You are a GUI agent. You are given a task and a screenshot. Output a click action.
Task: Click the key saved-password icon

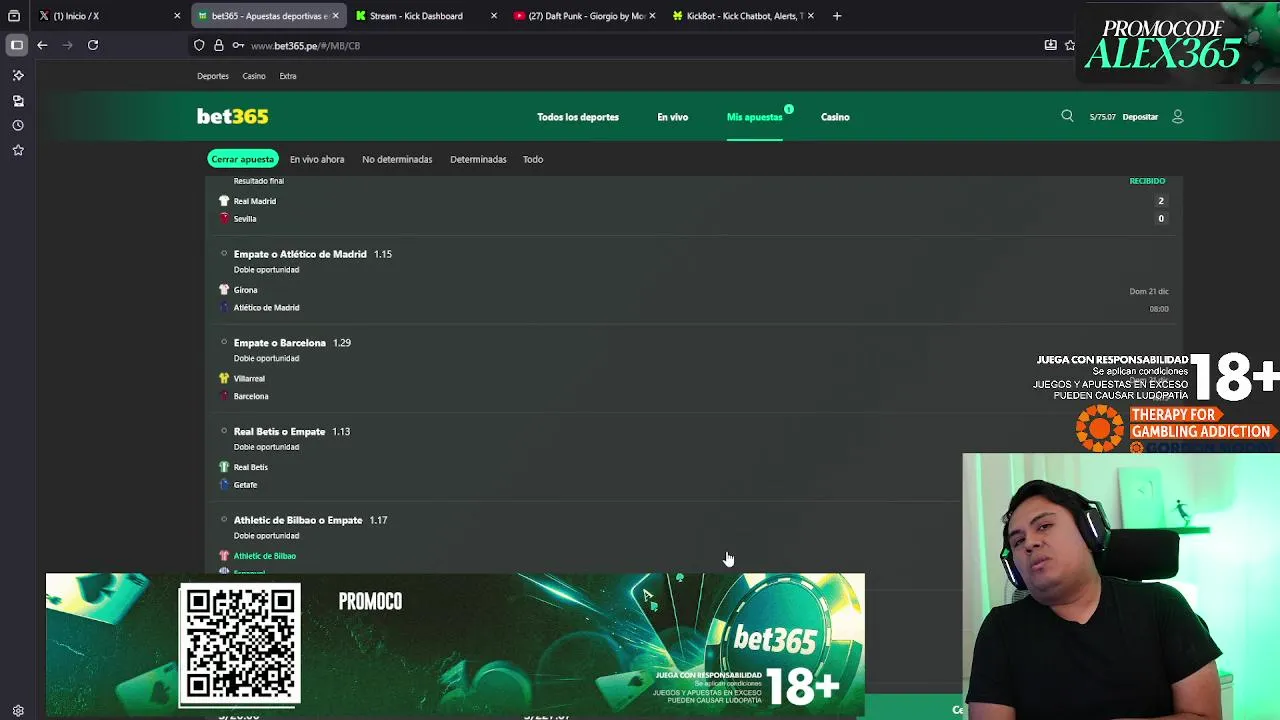pos(238,45)
